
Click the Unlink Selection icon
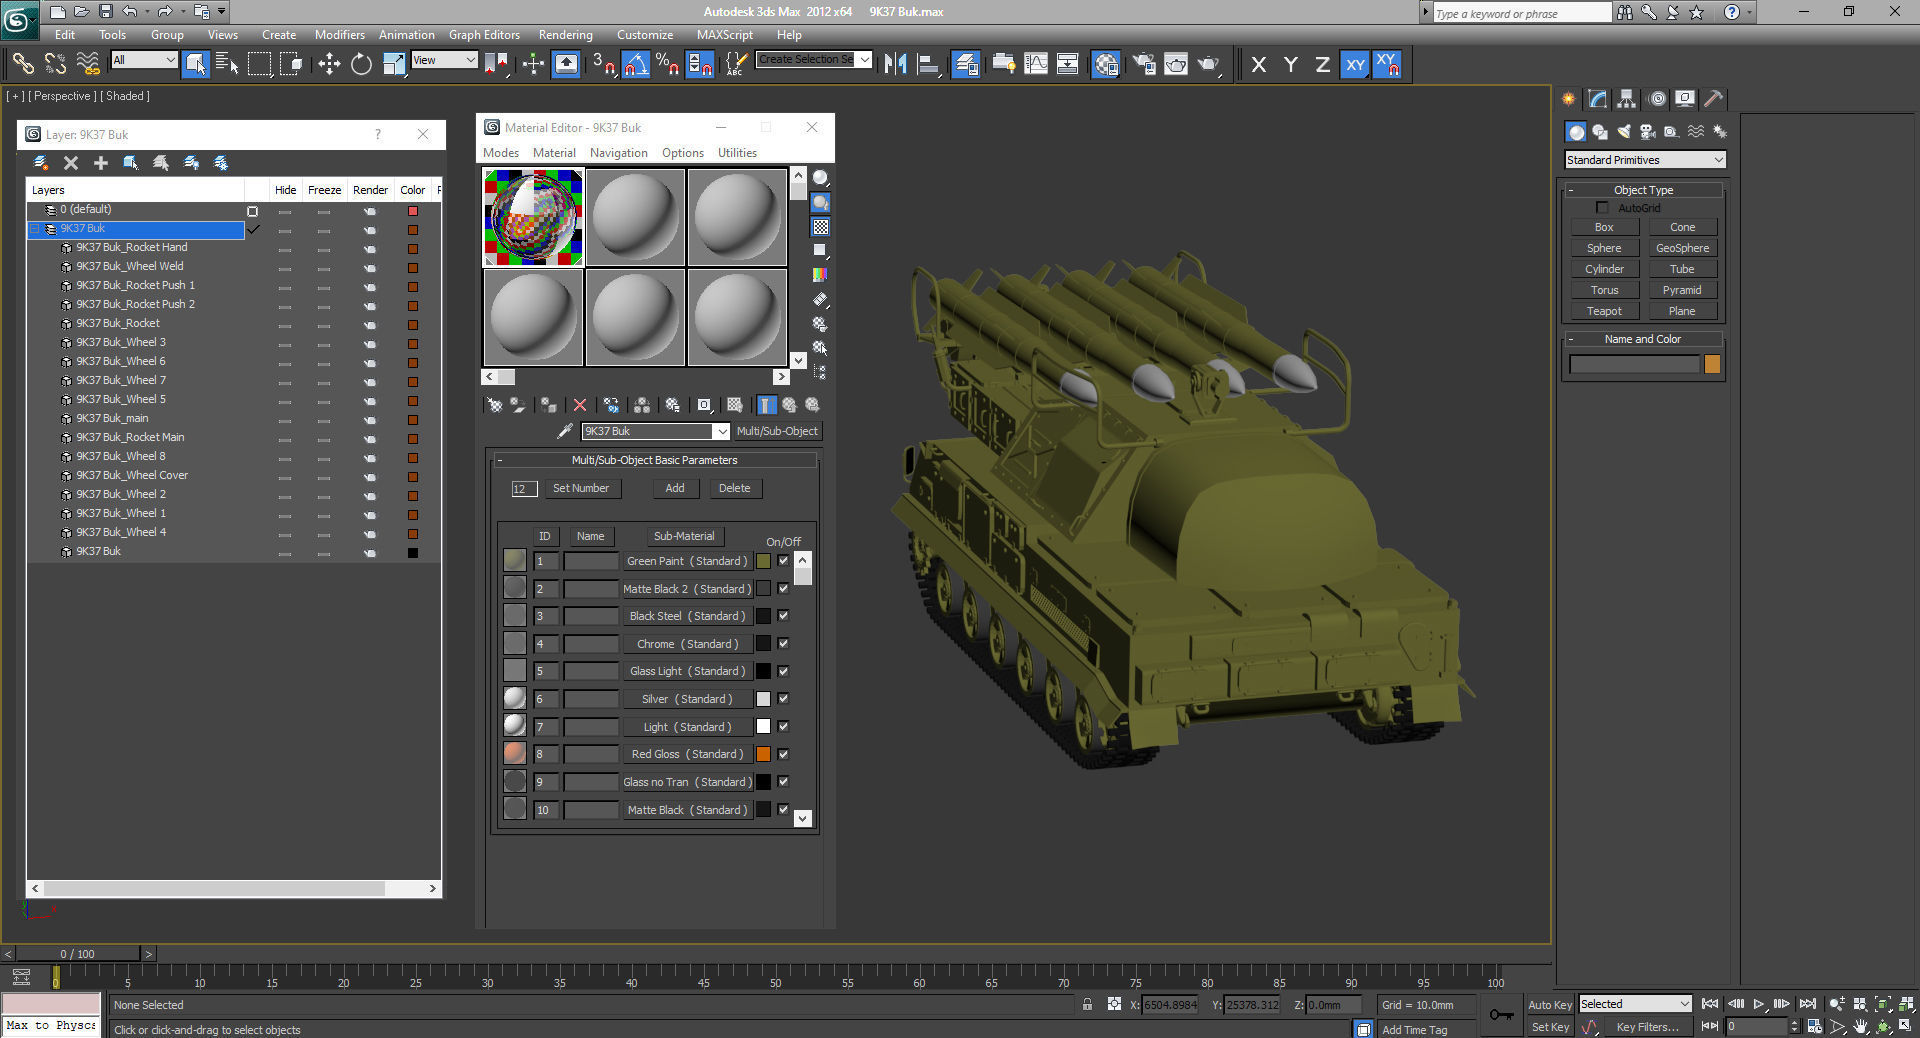coord(55,64)
